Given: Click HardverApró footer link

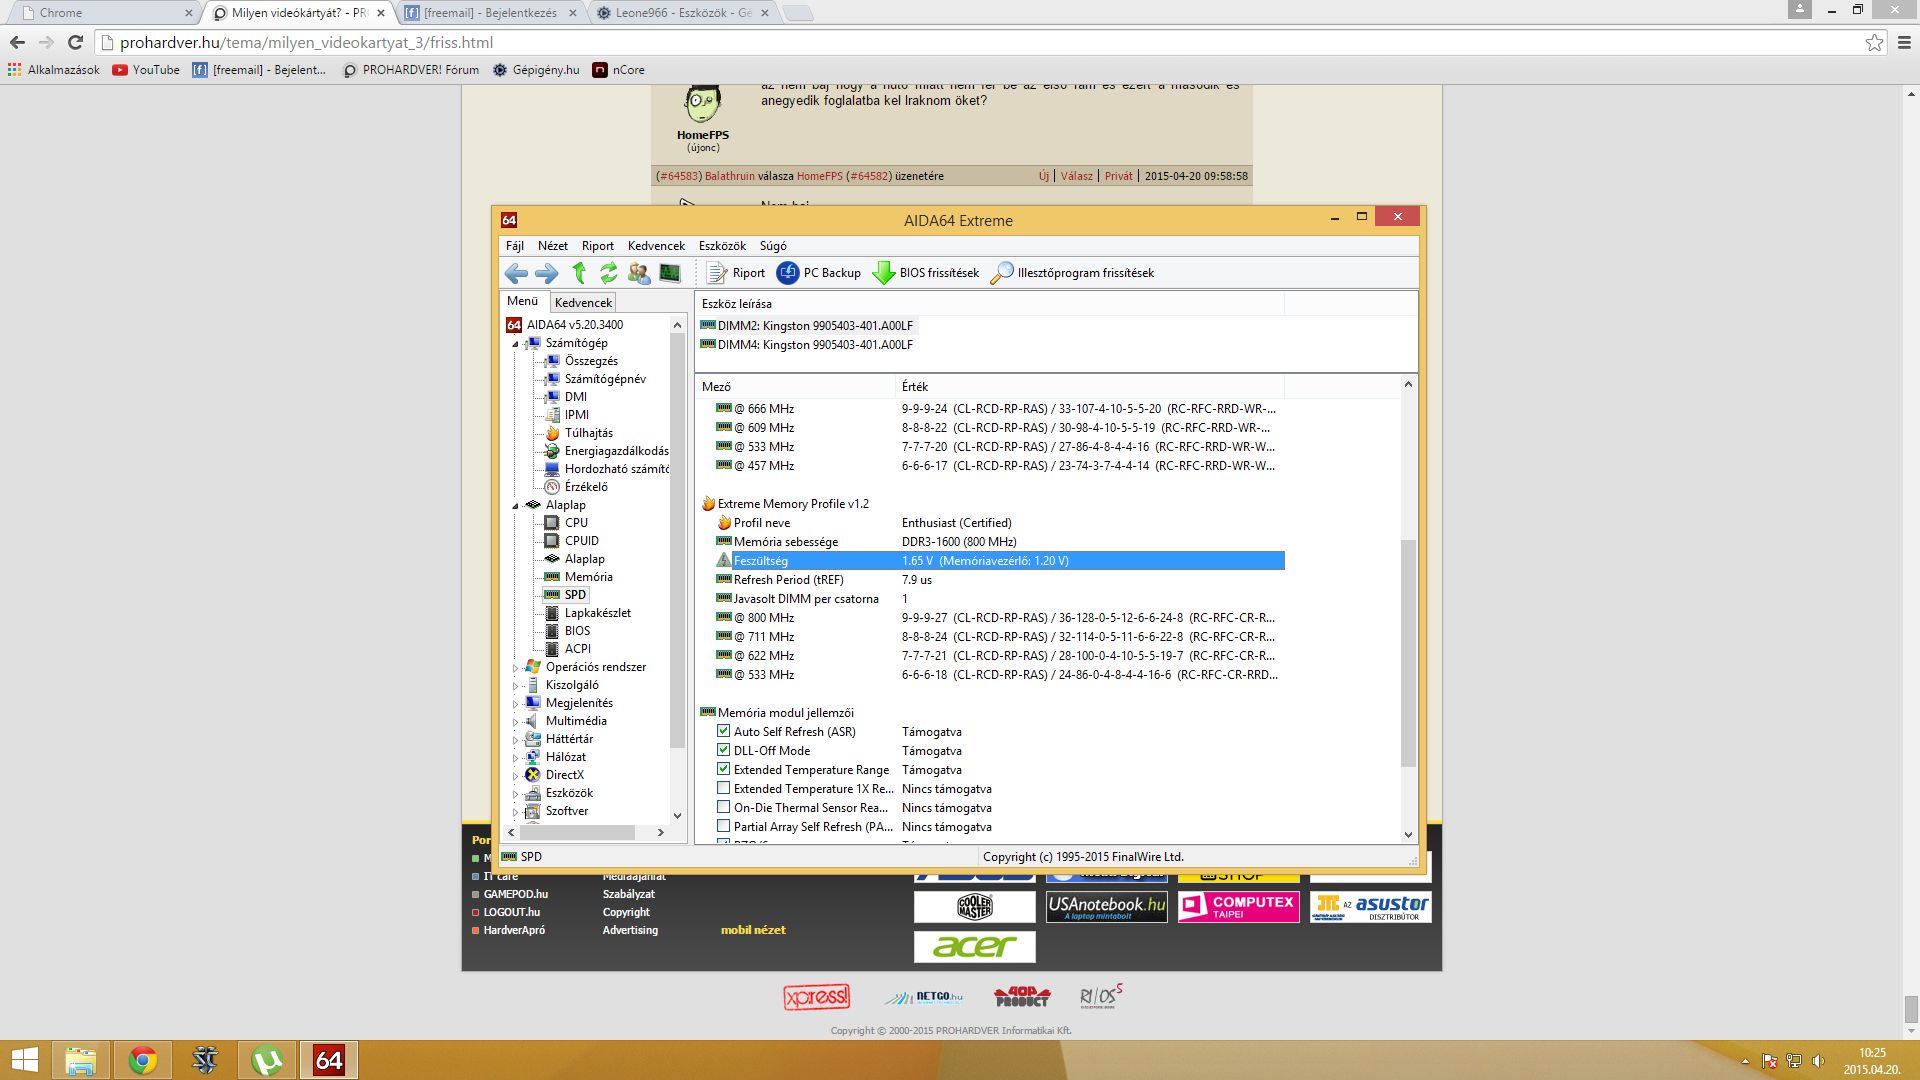Looking at the screenshot, I should (514, 930).
